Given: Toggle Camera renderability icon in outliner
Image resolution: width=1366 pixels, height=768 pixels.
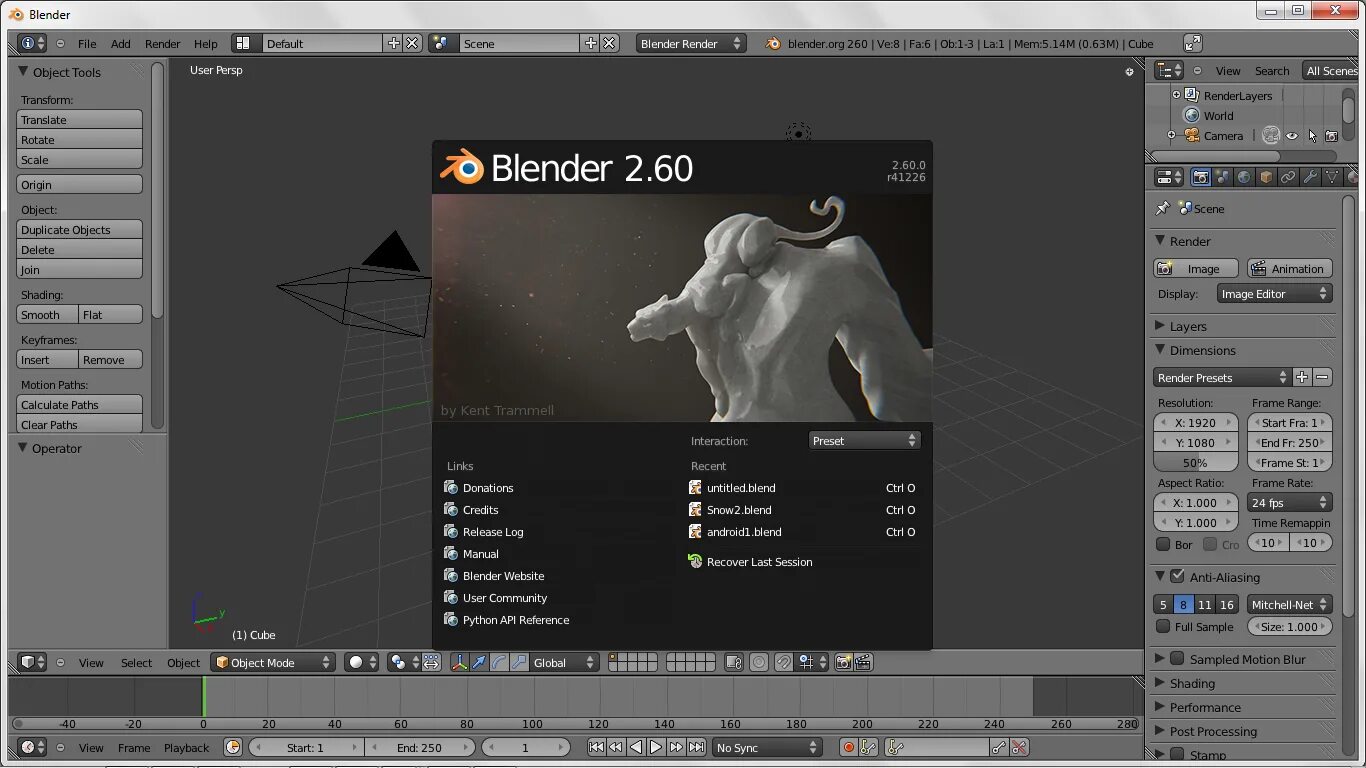Looking at the screenshot, I should pos(1331,136).
